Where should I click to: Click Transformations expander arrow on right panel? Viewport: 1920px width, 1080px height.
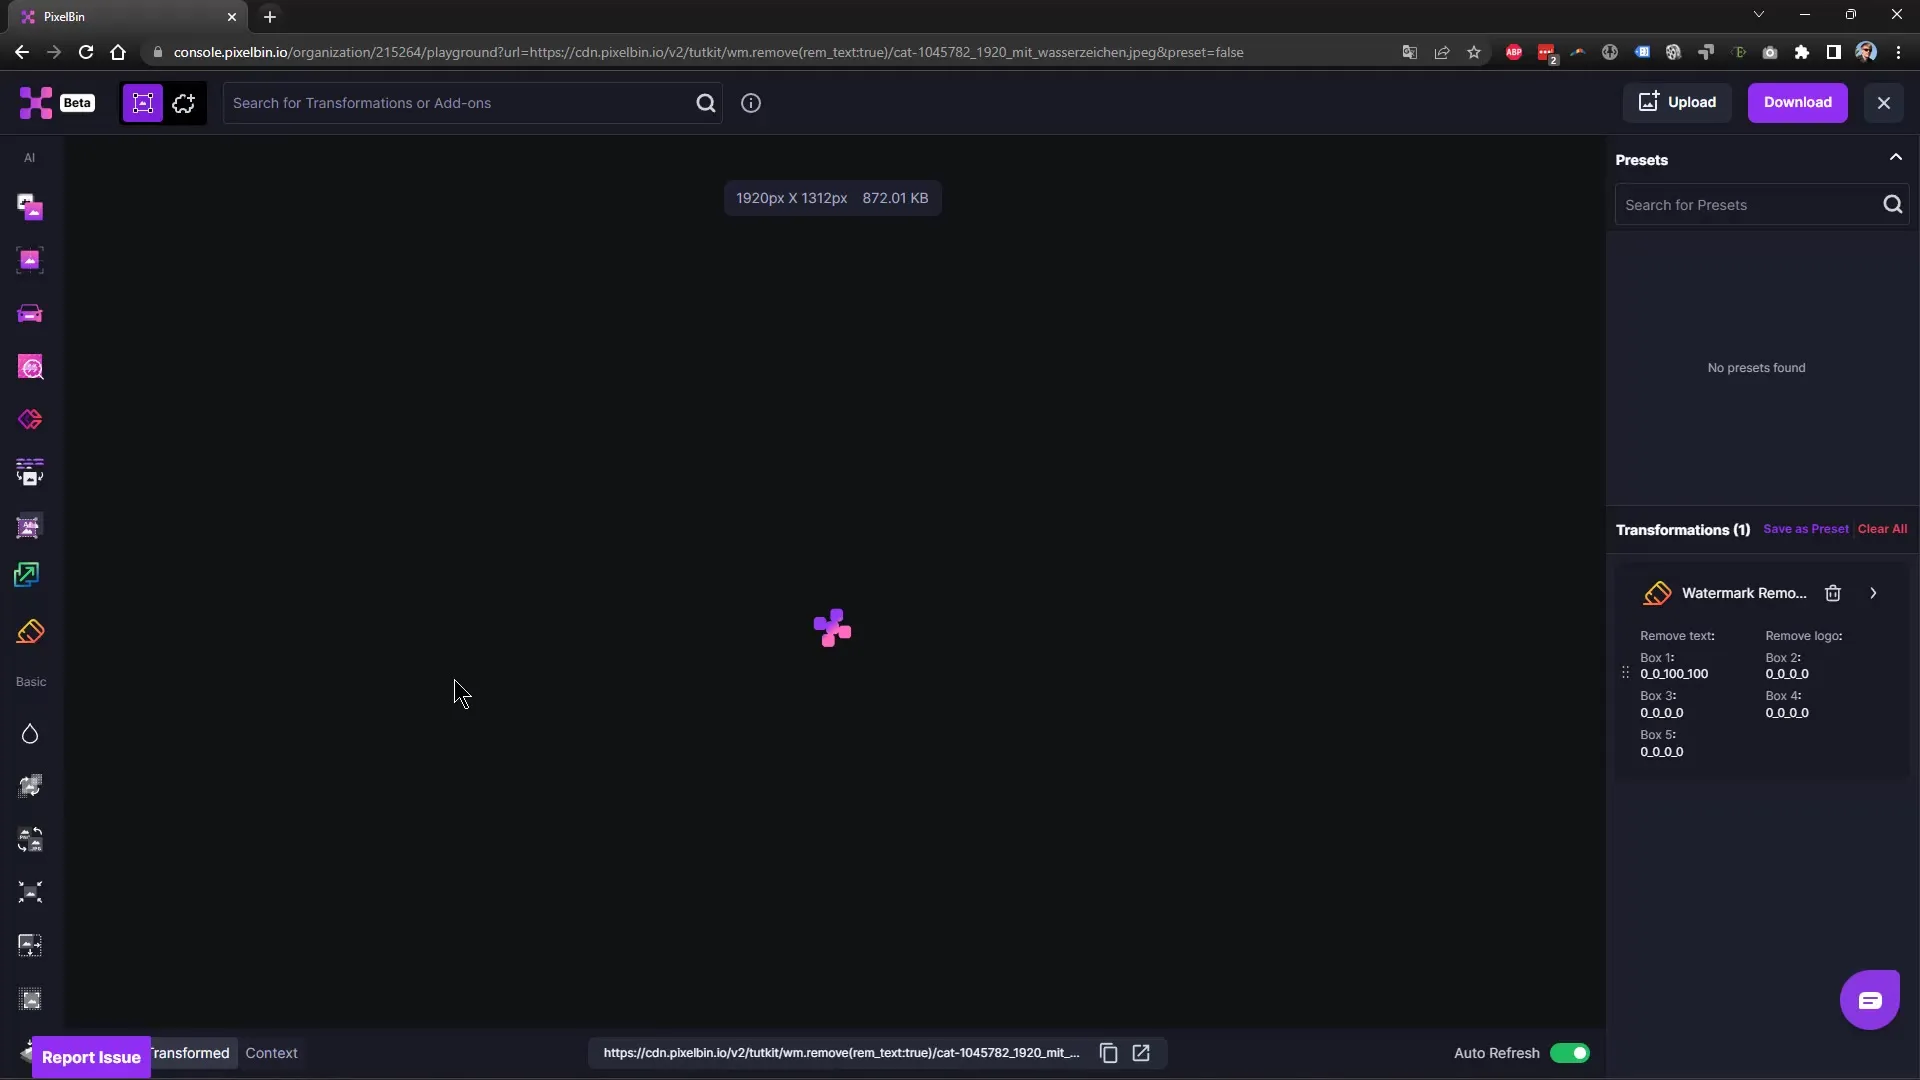click(1873, 592)
